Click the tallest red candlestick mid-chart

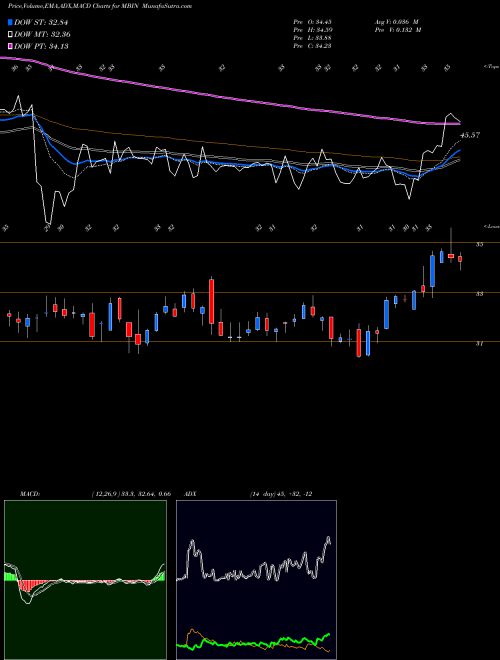[x=211, y=301]
